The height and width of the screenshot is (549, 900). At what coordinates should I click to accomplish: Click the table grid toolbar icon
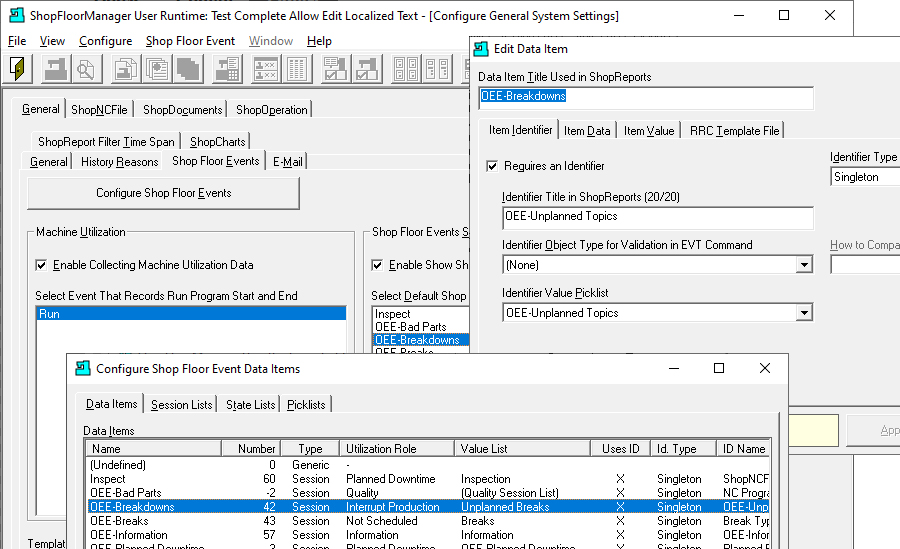[297, 69]
